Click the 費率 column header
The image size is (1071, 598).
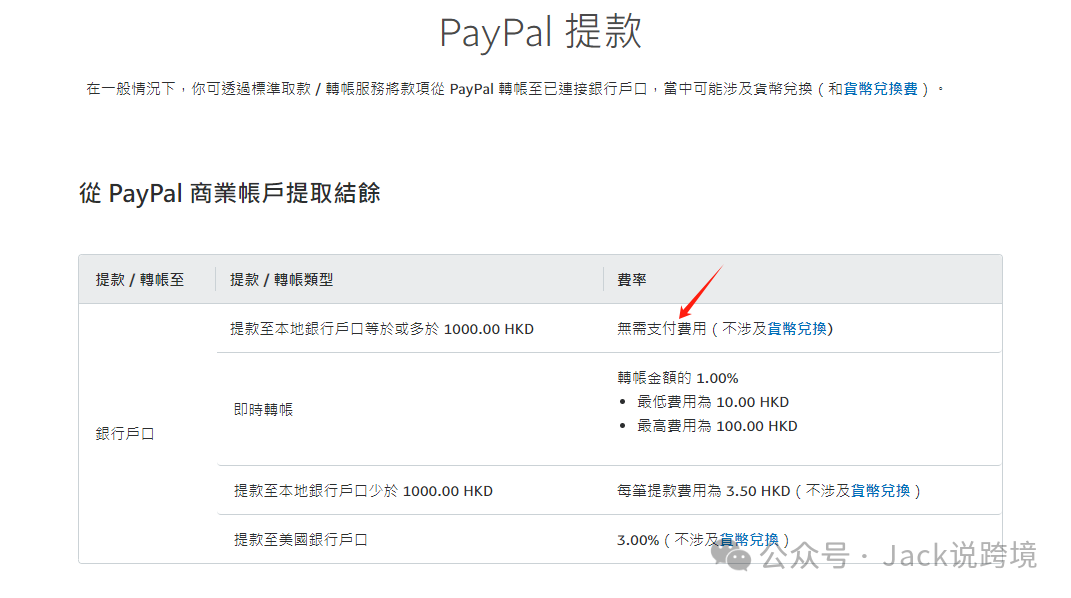click(x=631, y=280)
